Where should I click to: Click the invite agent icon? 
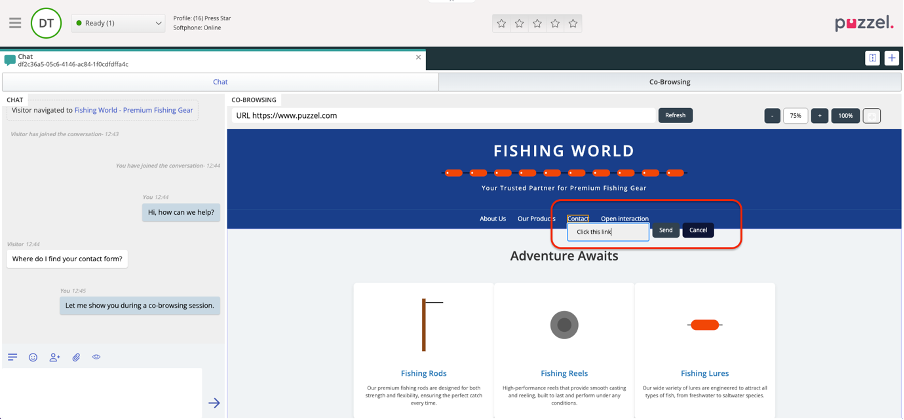pyautogui.click(x=54, y=357)
